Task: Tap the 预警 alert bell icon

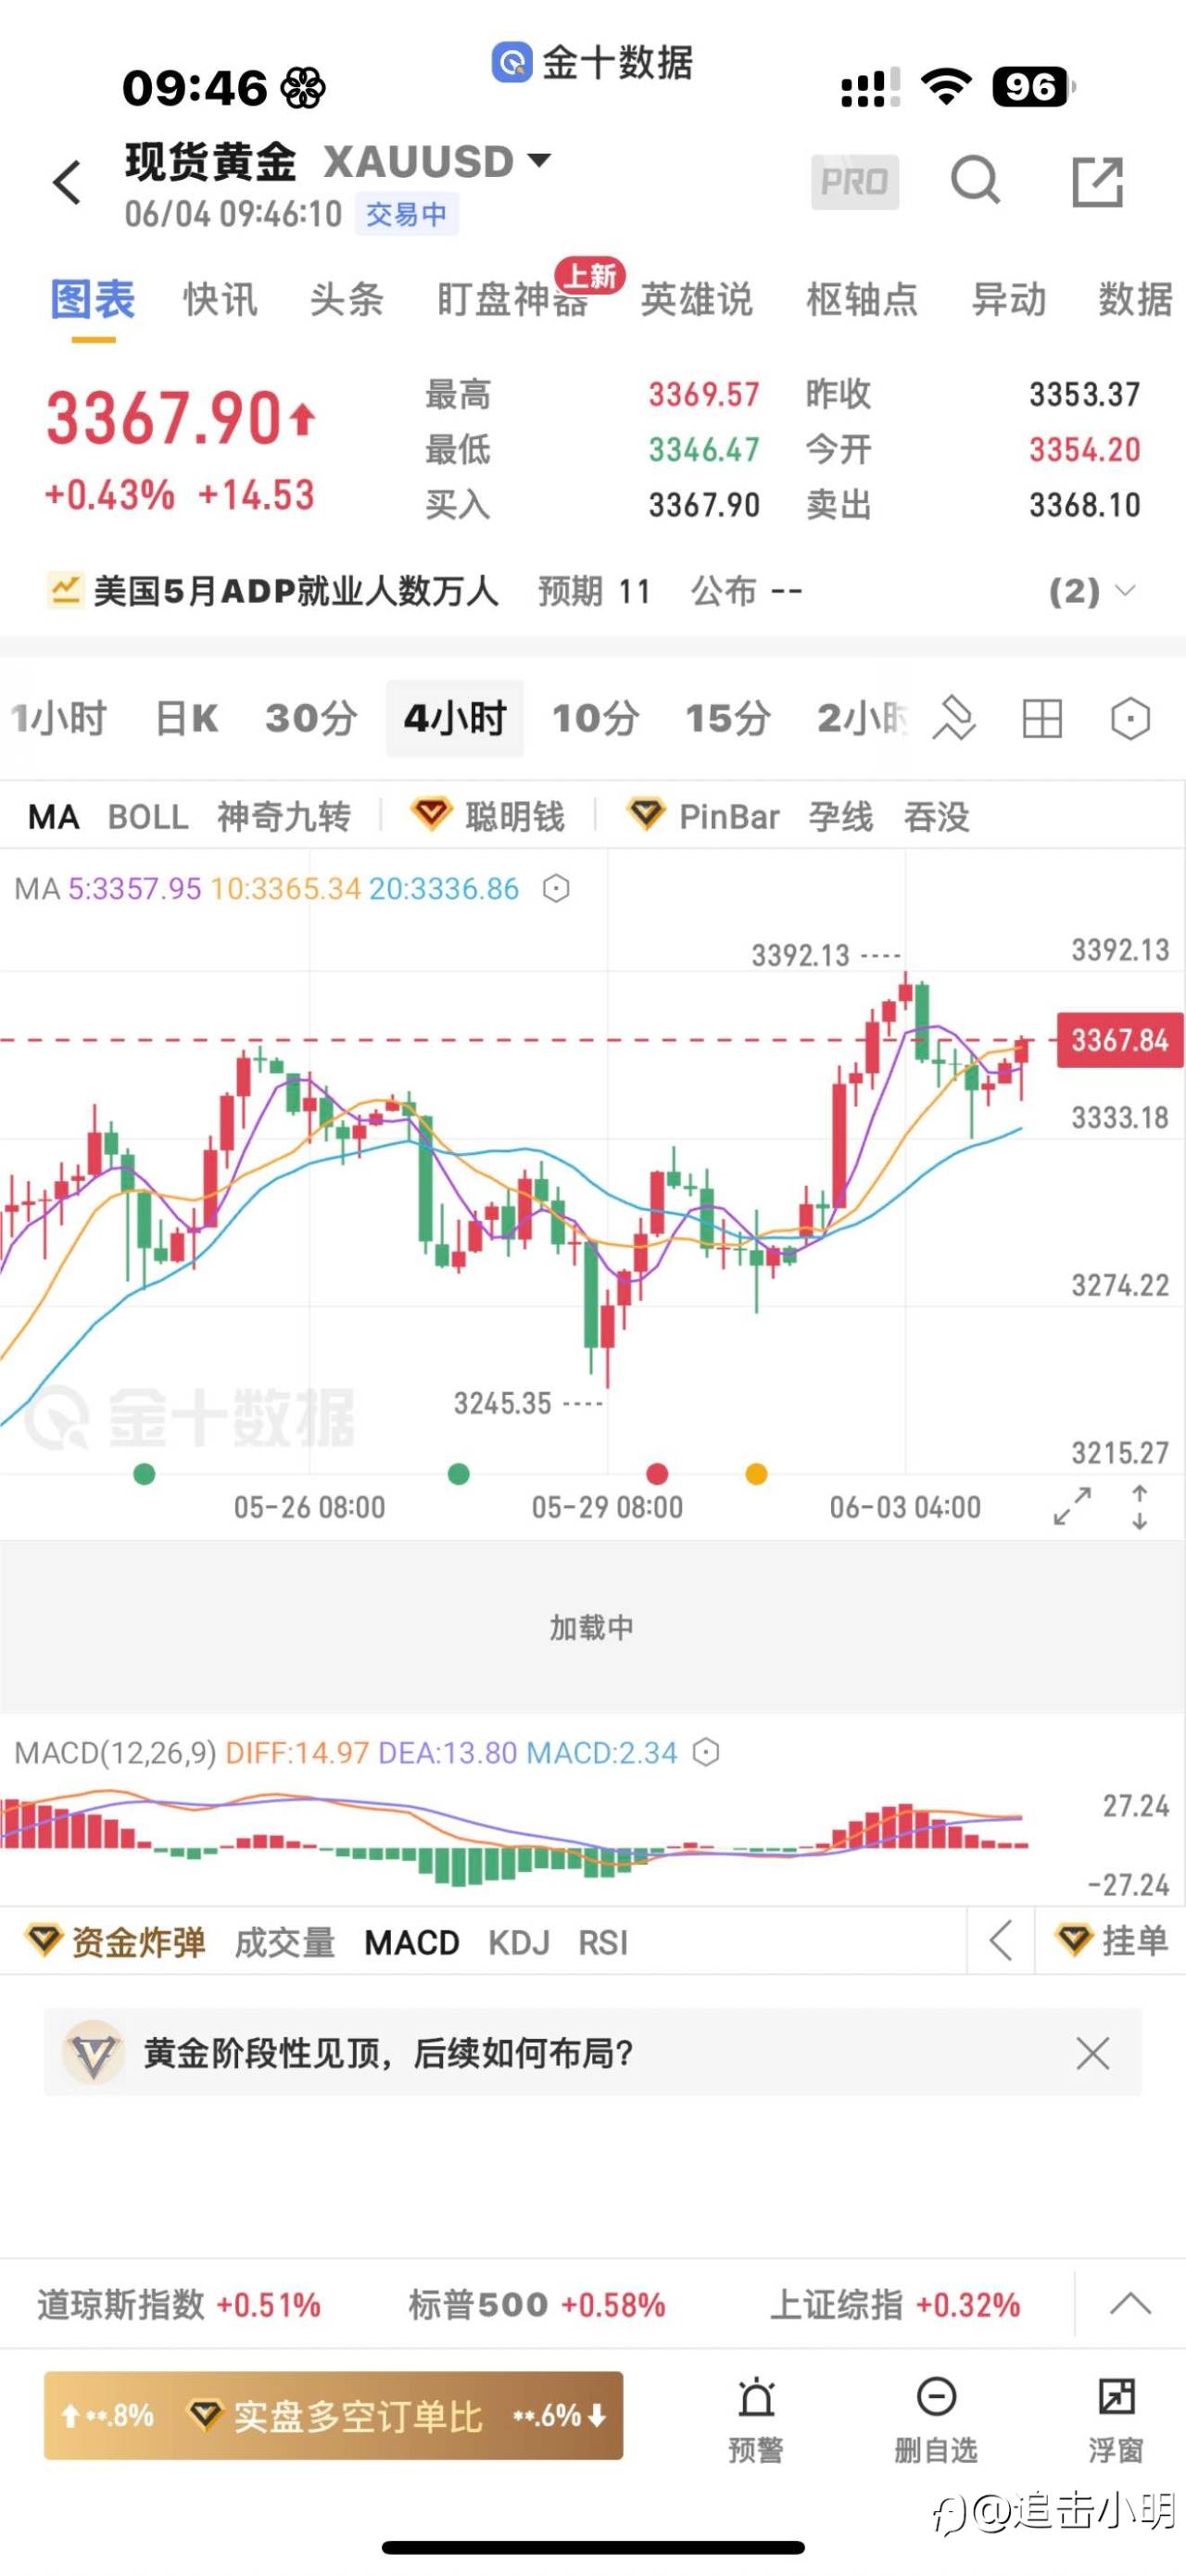Action: tap(756, 2416)
